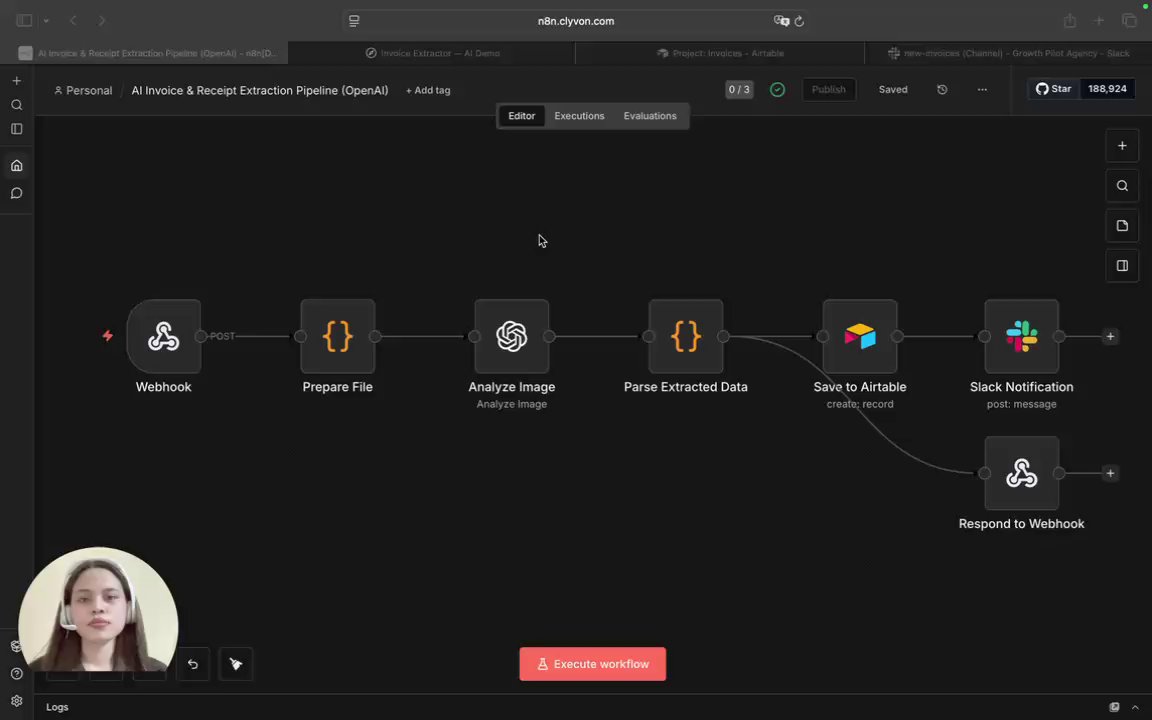This screenshot has height=720, width=1152.
Task: Click the canvas add-node plus button
Action: tap(1122, 145)
